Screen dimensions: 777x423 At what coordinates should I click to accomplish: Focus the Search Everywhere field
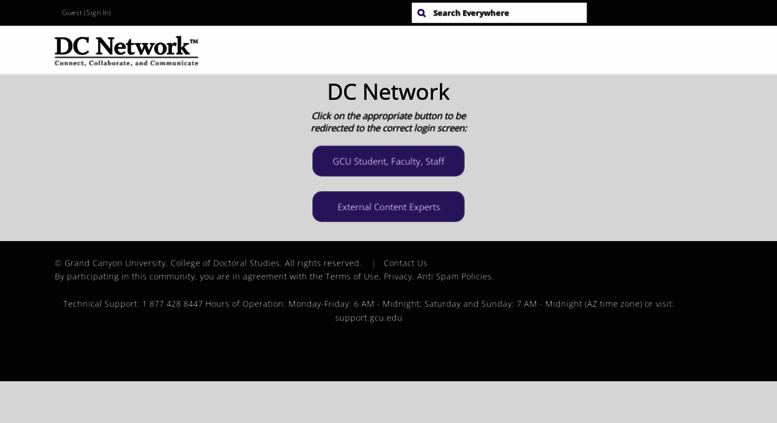pyautogui.click(x=505, y=13)
